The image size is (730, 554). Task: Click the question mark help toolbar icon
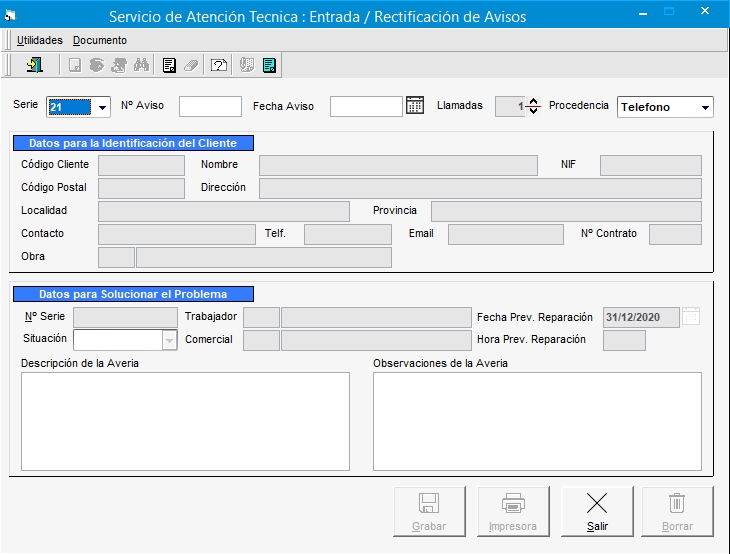[219, 65]
